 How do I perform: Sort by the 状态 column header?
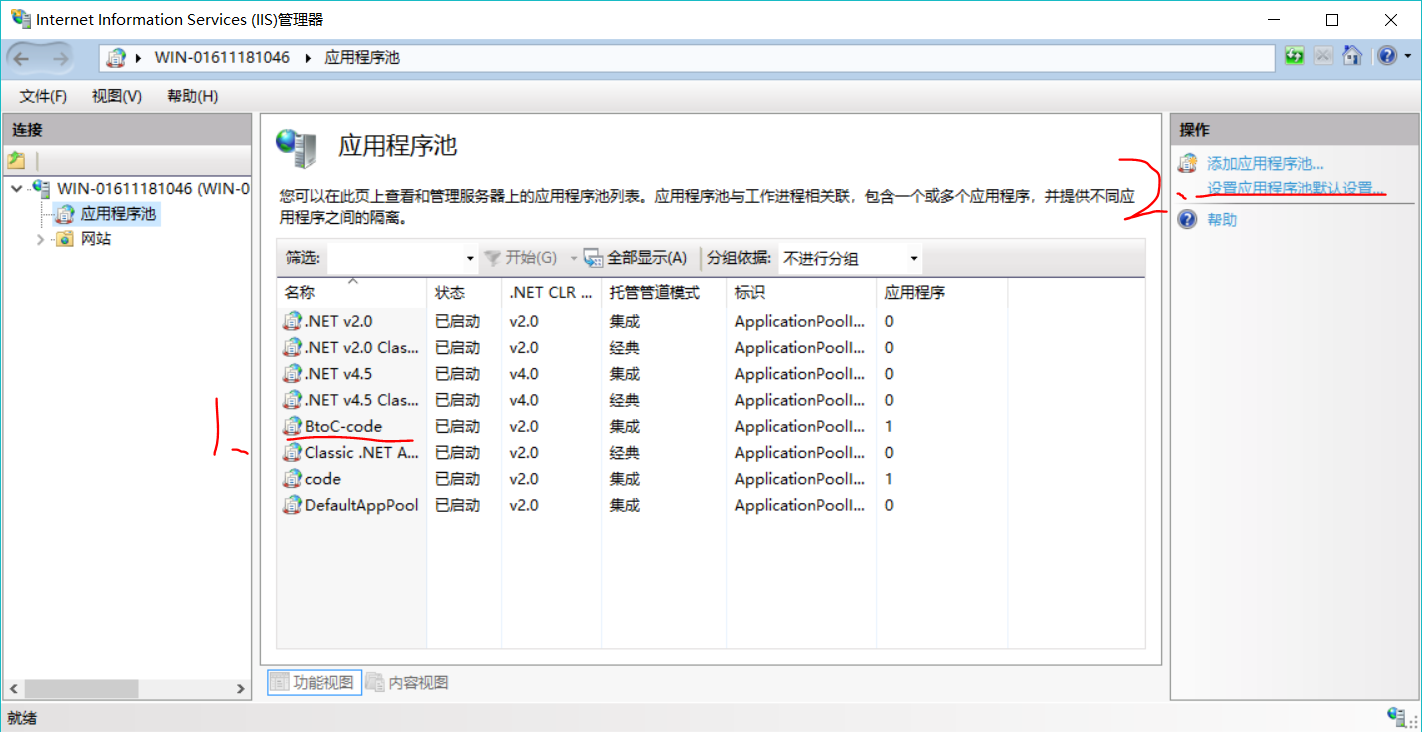click(x=464, y=293)
